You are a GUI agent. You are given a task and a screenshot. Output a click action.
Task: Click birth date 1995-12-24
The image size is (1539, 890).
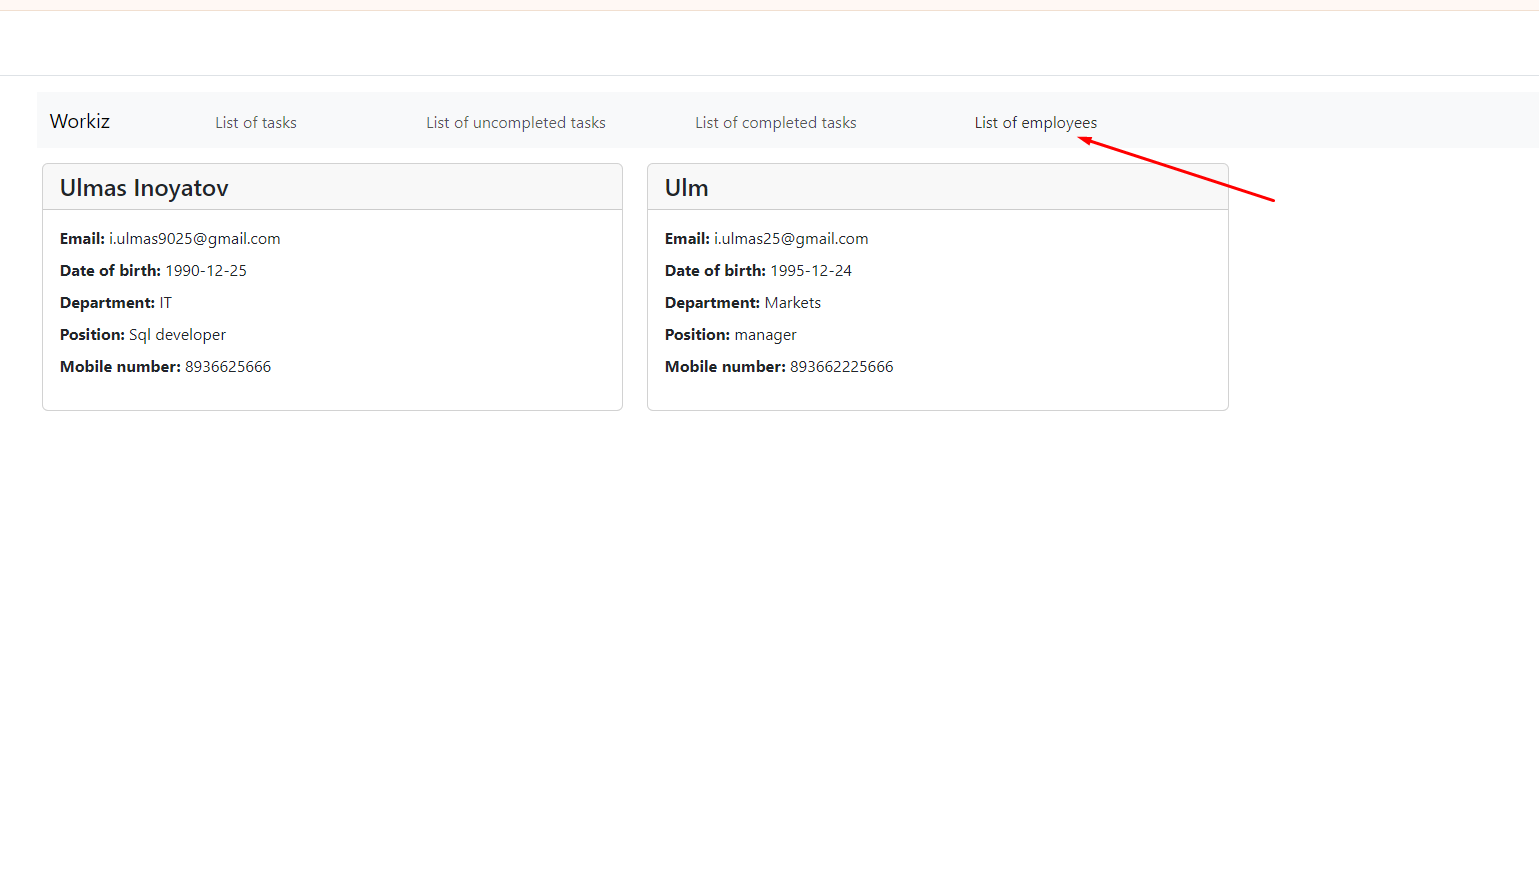click(x=811, y=271)
